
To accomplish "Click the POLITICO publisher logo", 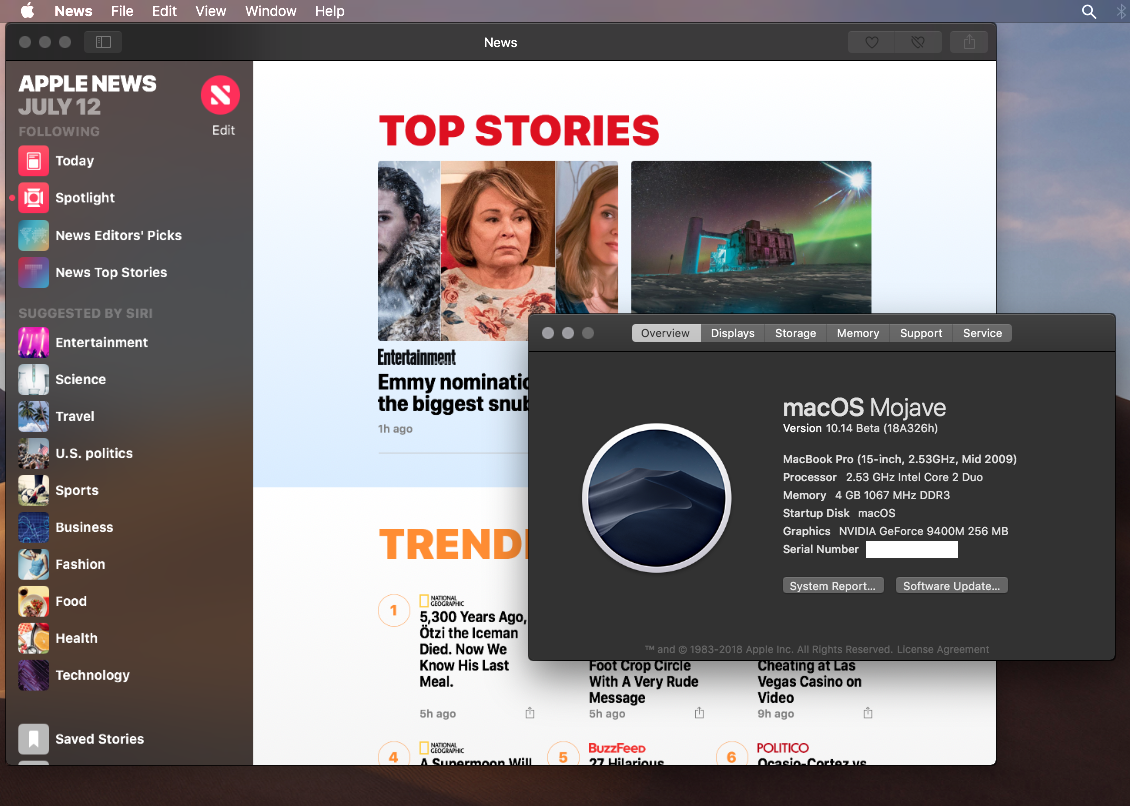I will click(x=783, y=748).
